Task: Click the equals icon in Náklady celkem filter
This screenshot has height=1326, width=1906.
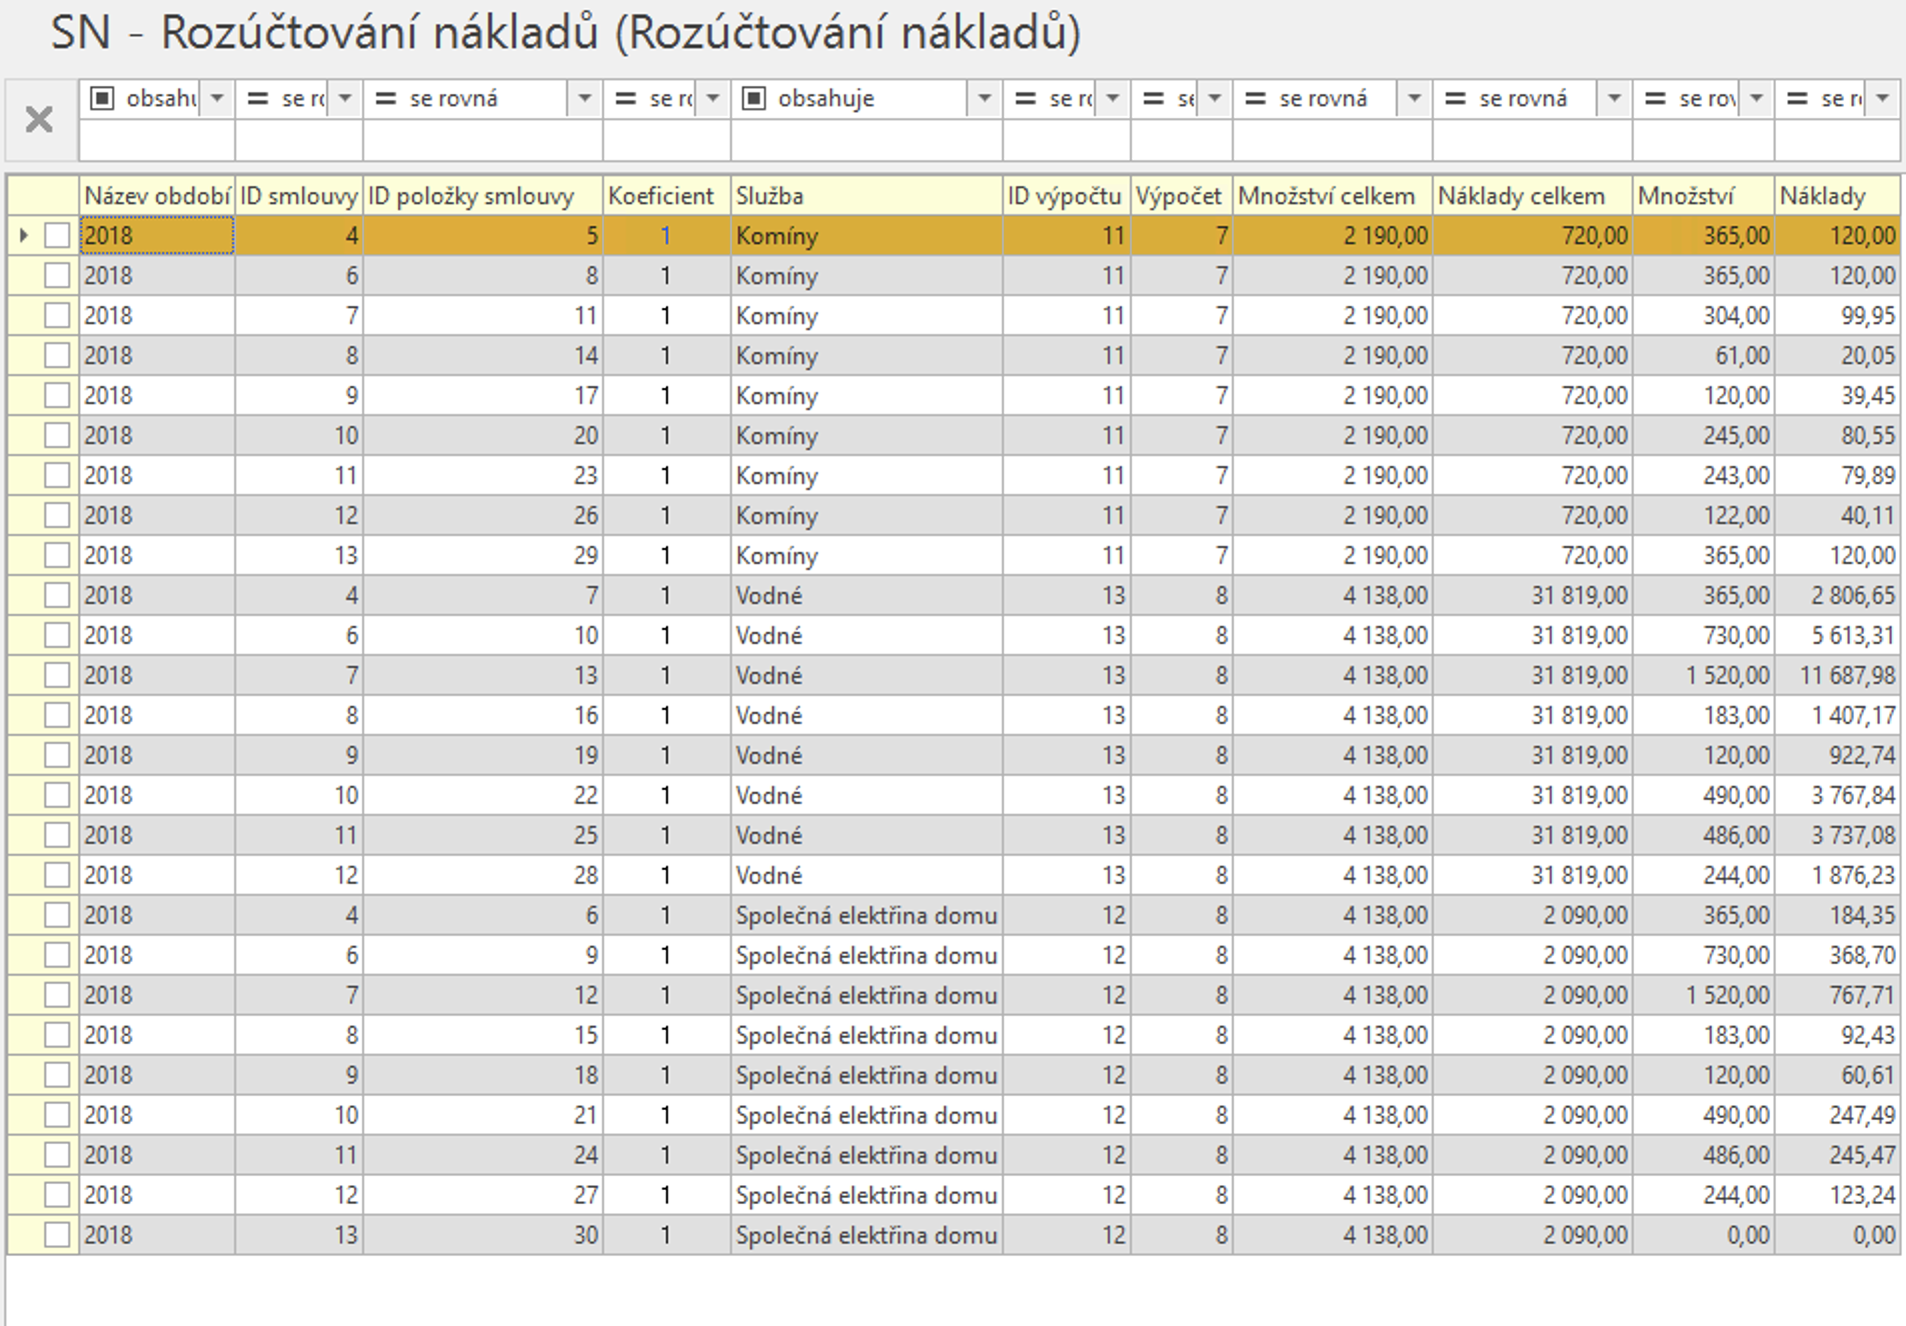Action: pos(1456,98)
